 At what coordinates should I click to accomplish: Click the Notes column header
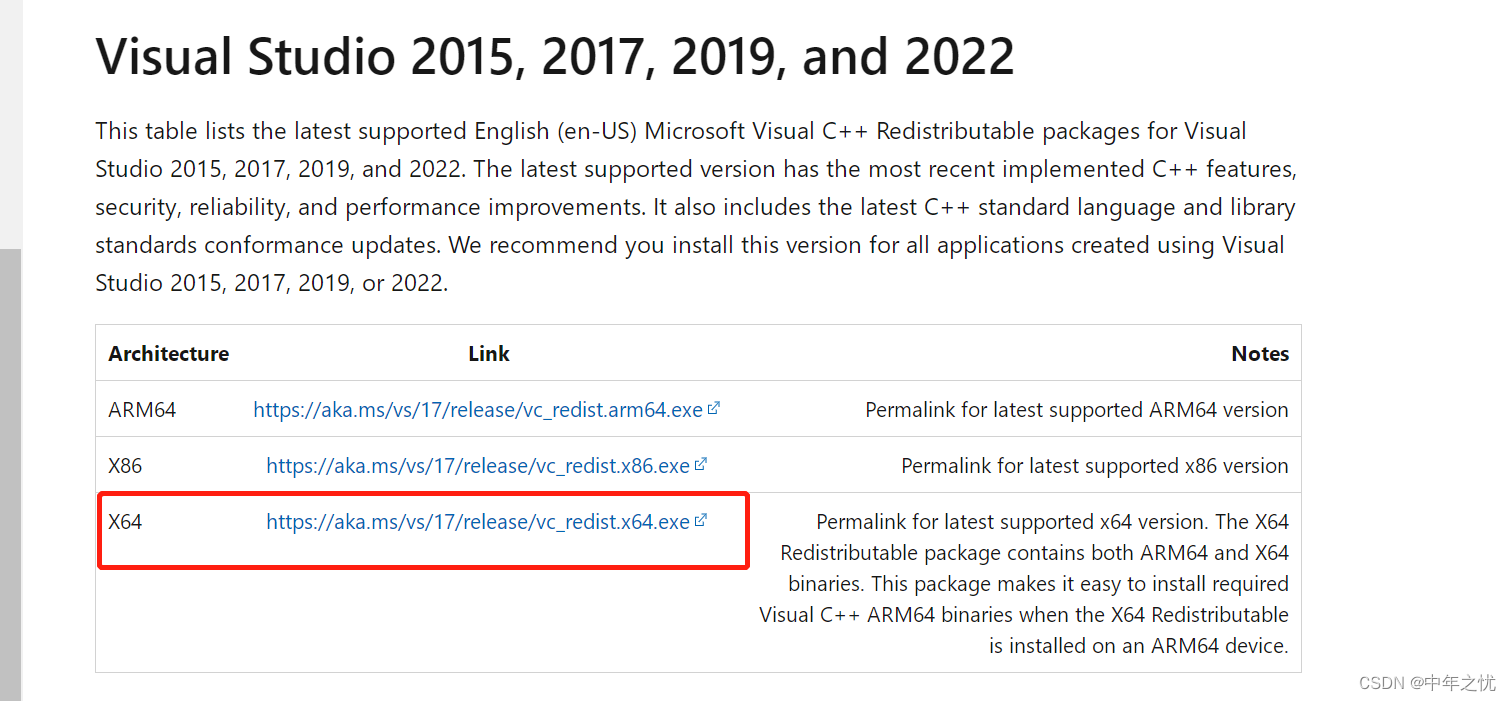(x=1260, y=353)
